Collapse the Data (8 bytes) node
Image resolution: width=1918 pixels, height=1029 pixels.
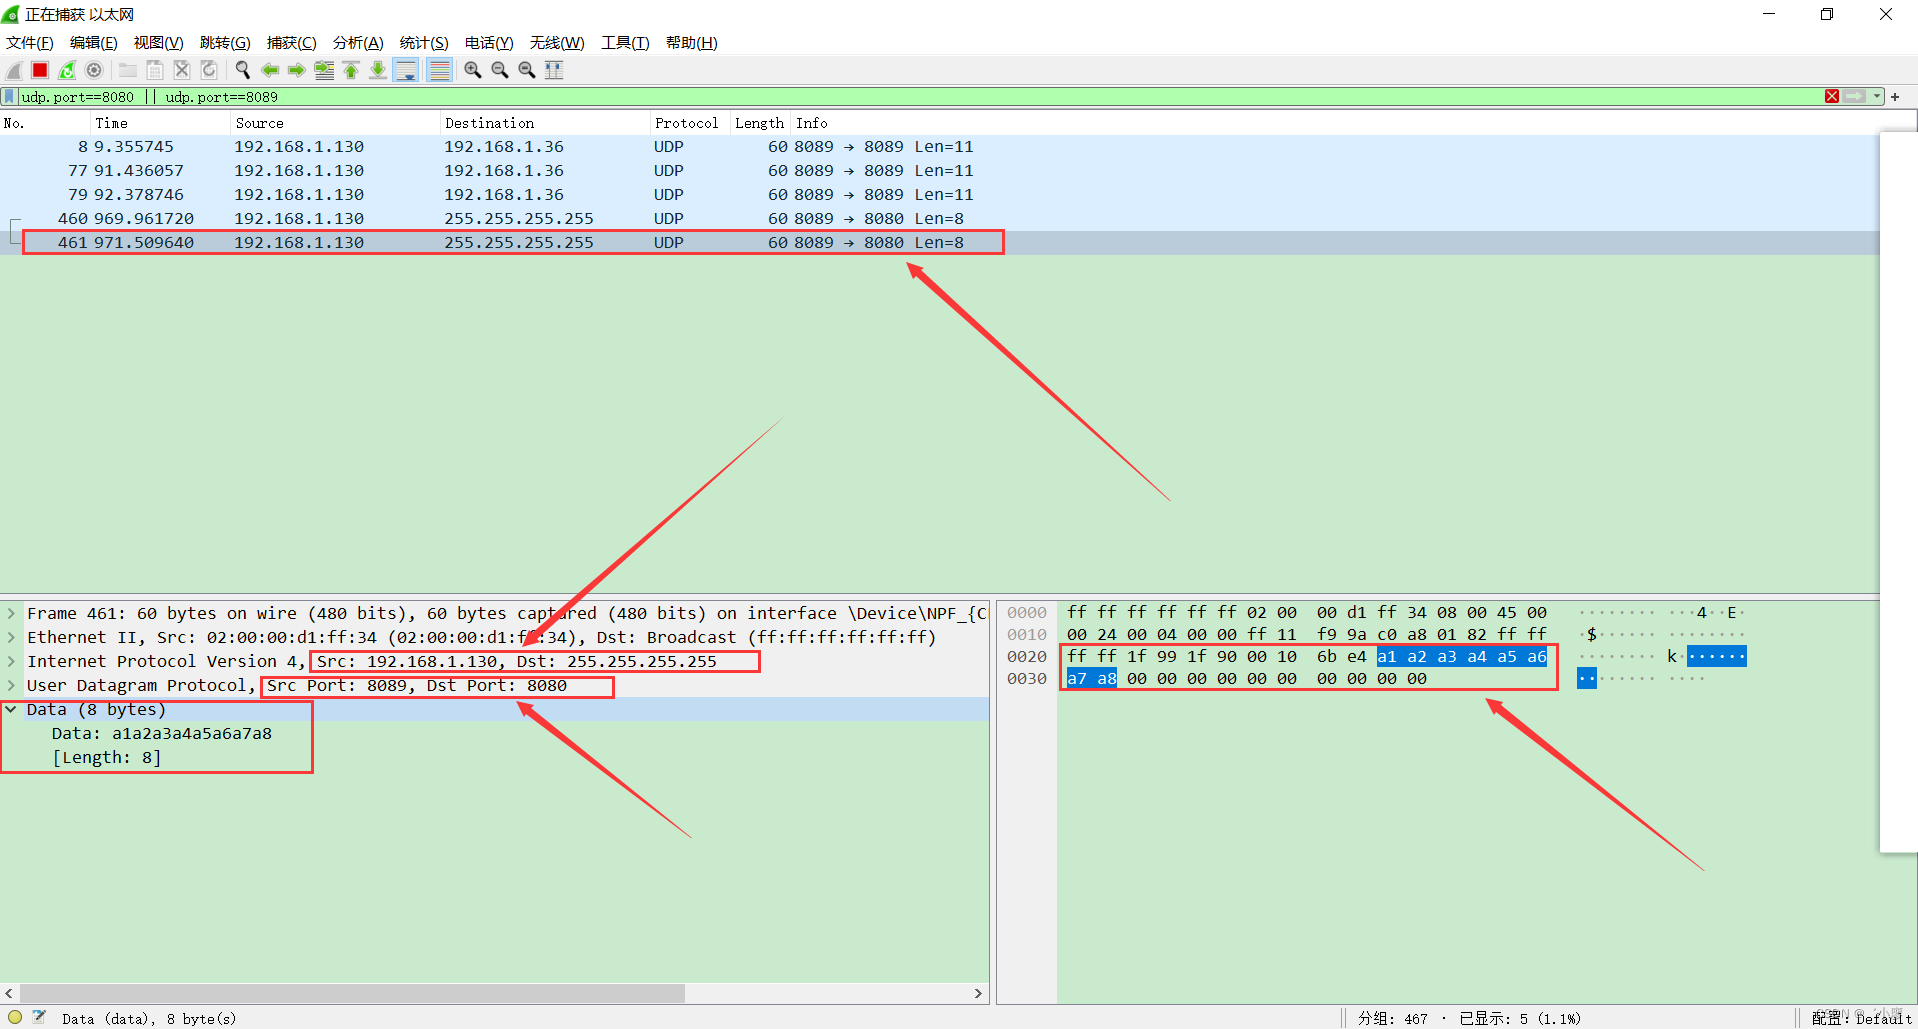[x=11, y=710]
